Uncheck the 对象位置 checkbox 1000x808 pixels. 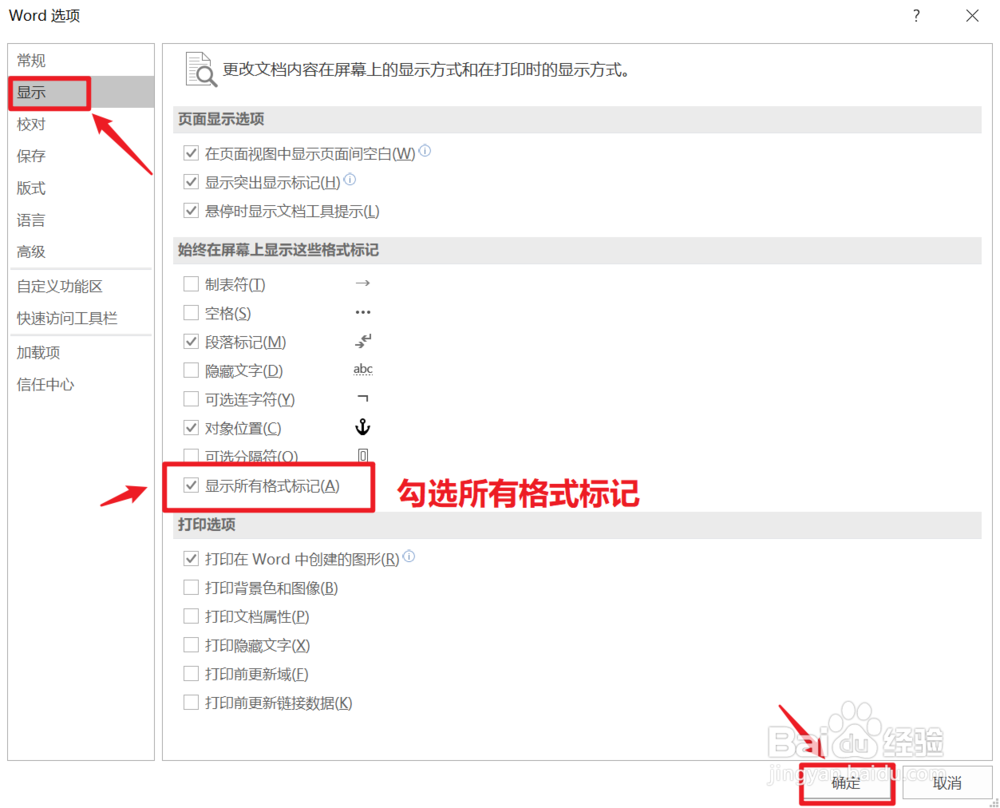pos(191,427)
